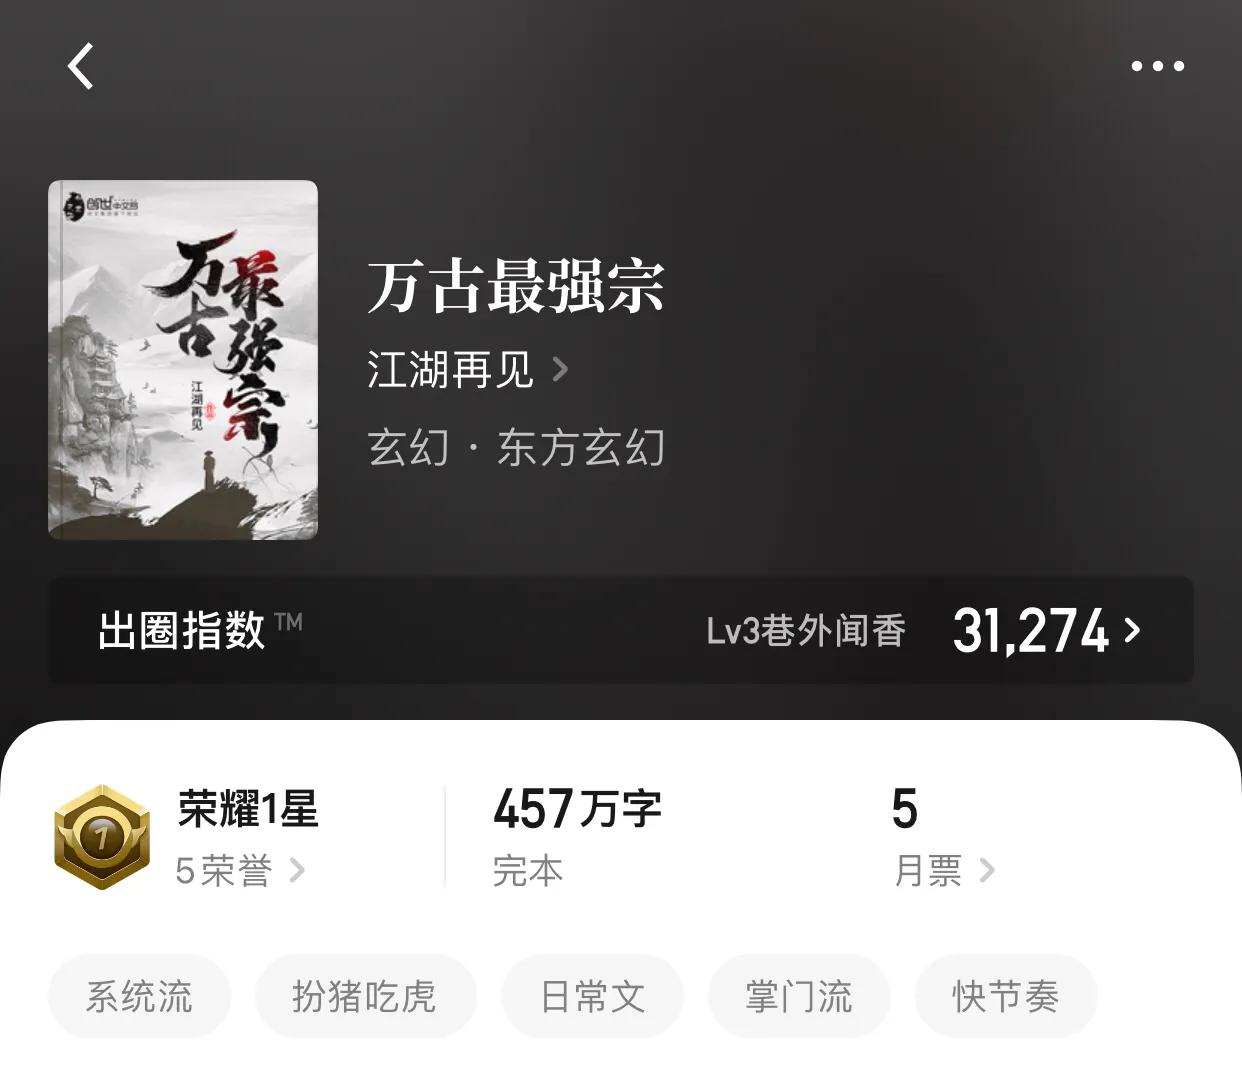Tap the book title 万古最强宗
The height and width of the screenshot is (1069, 1242).
click(516, 286)
